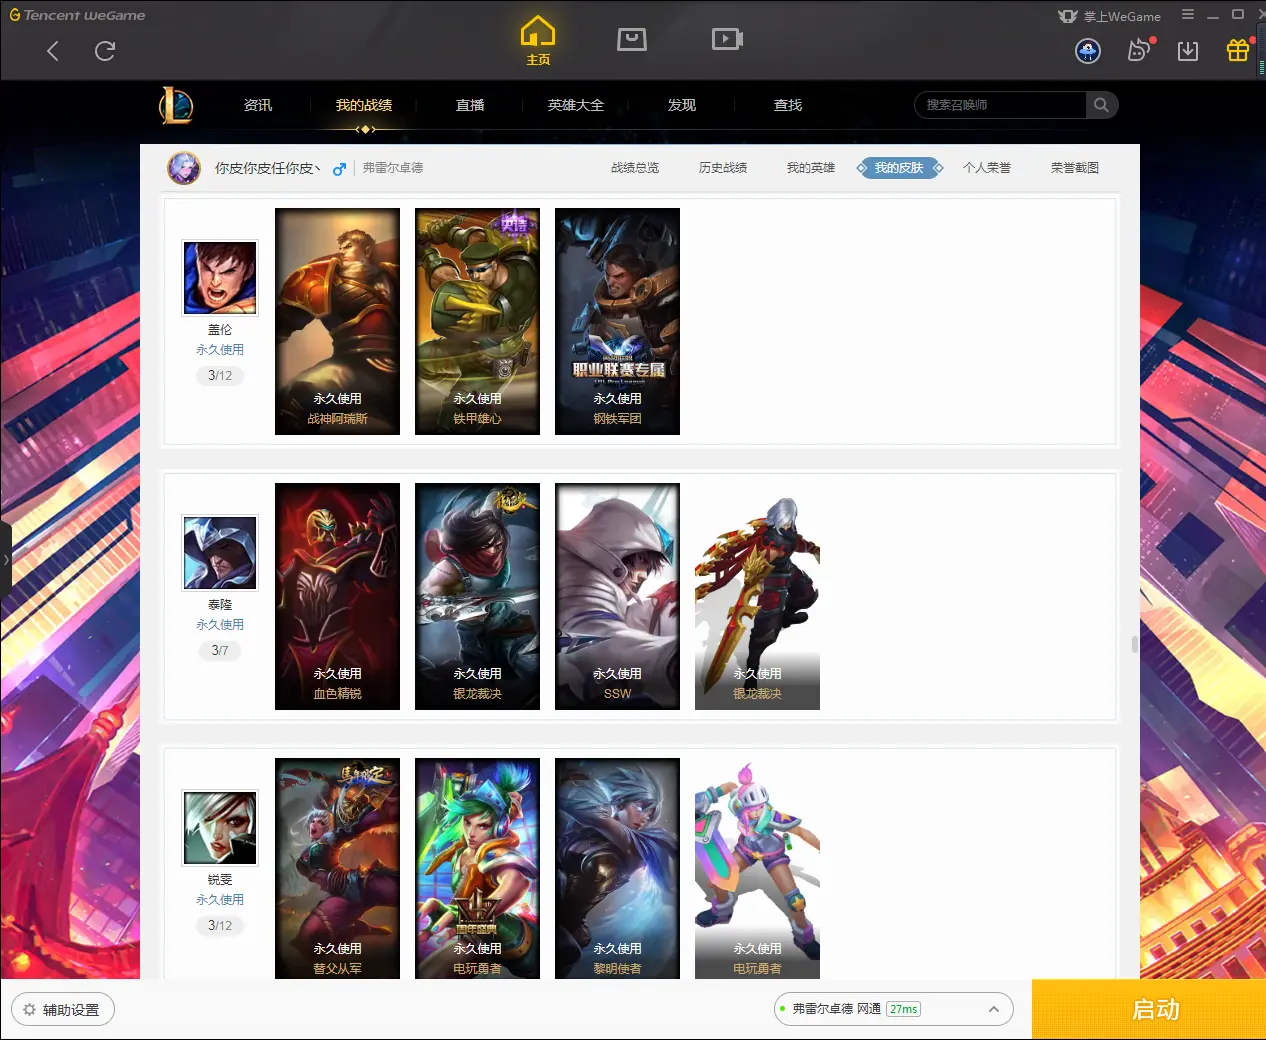1266x1040 pixels.
Task: Click the 弗雷尔卓德 server label beside the name
Action: pos(393,168)
